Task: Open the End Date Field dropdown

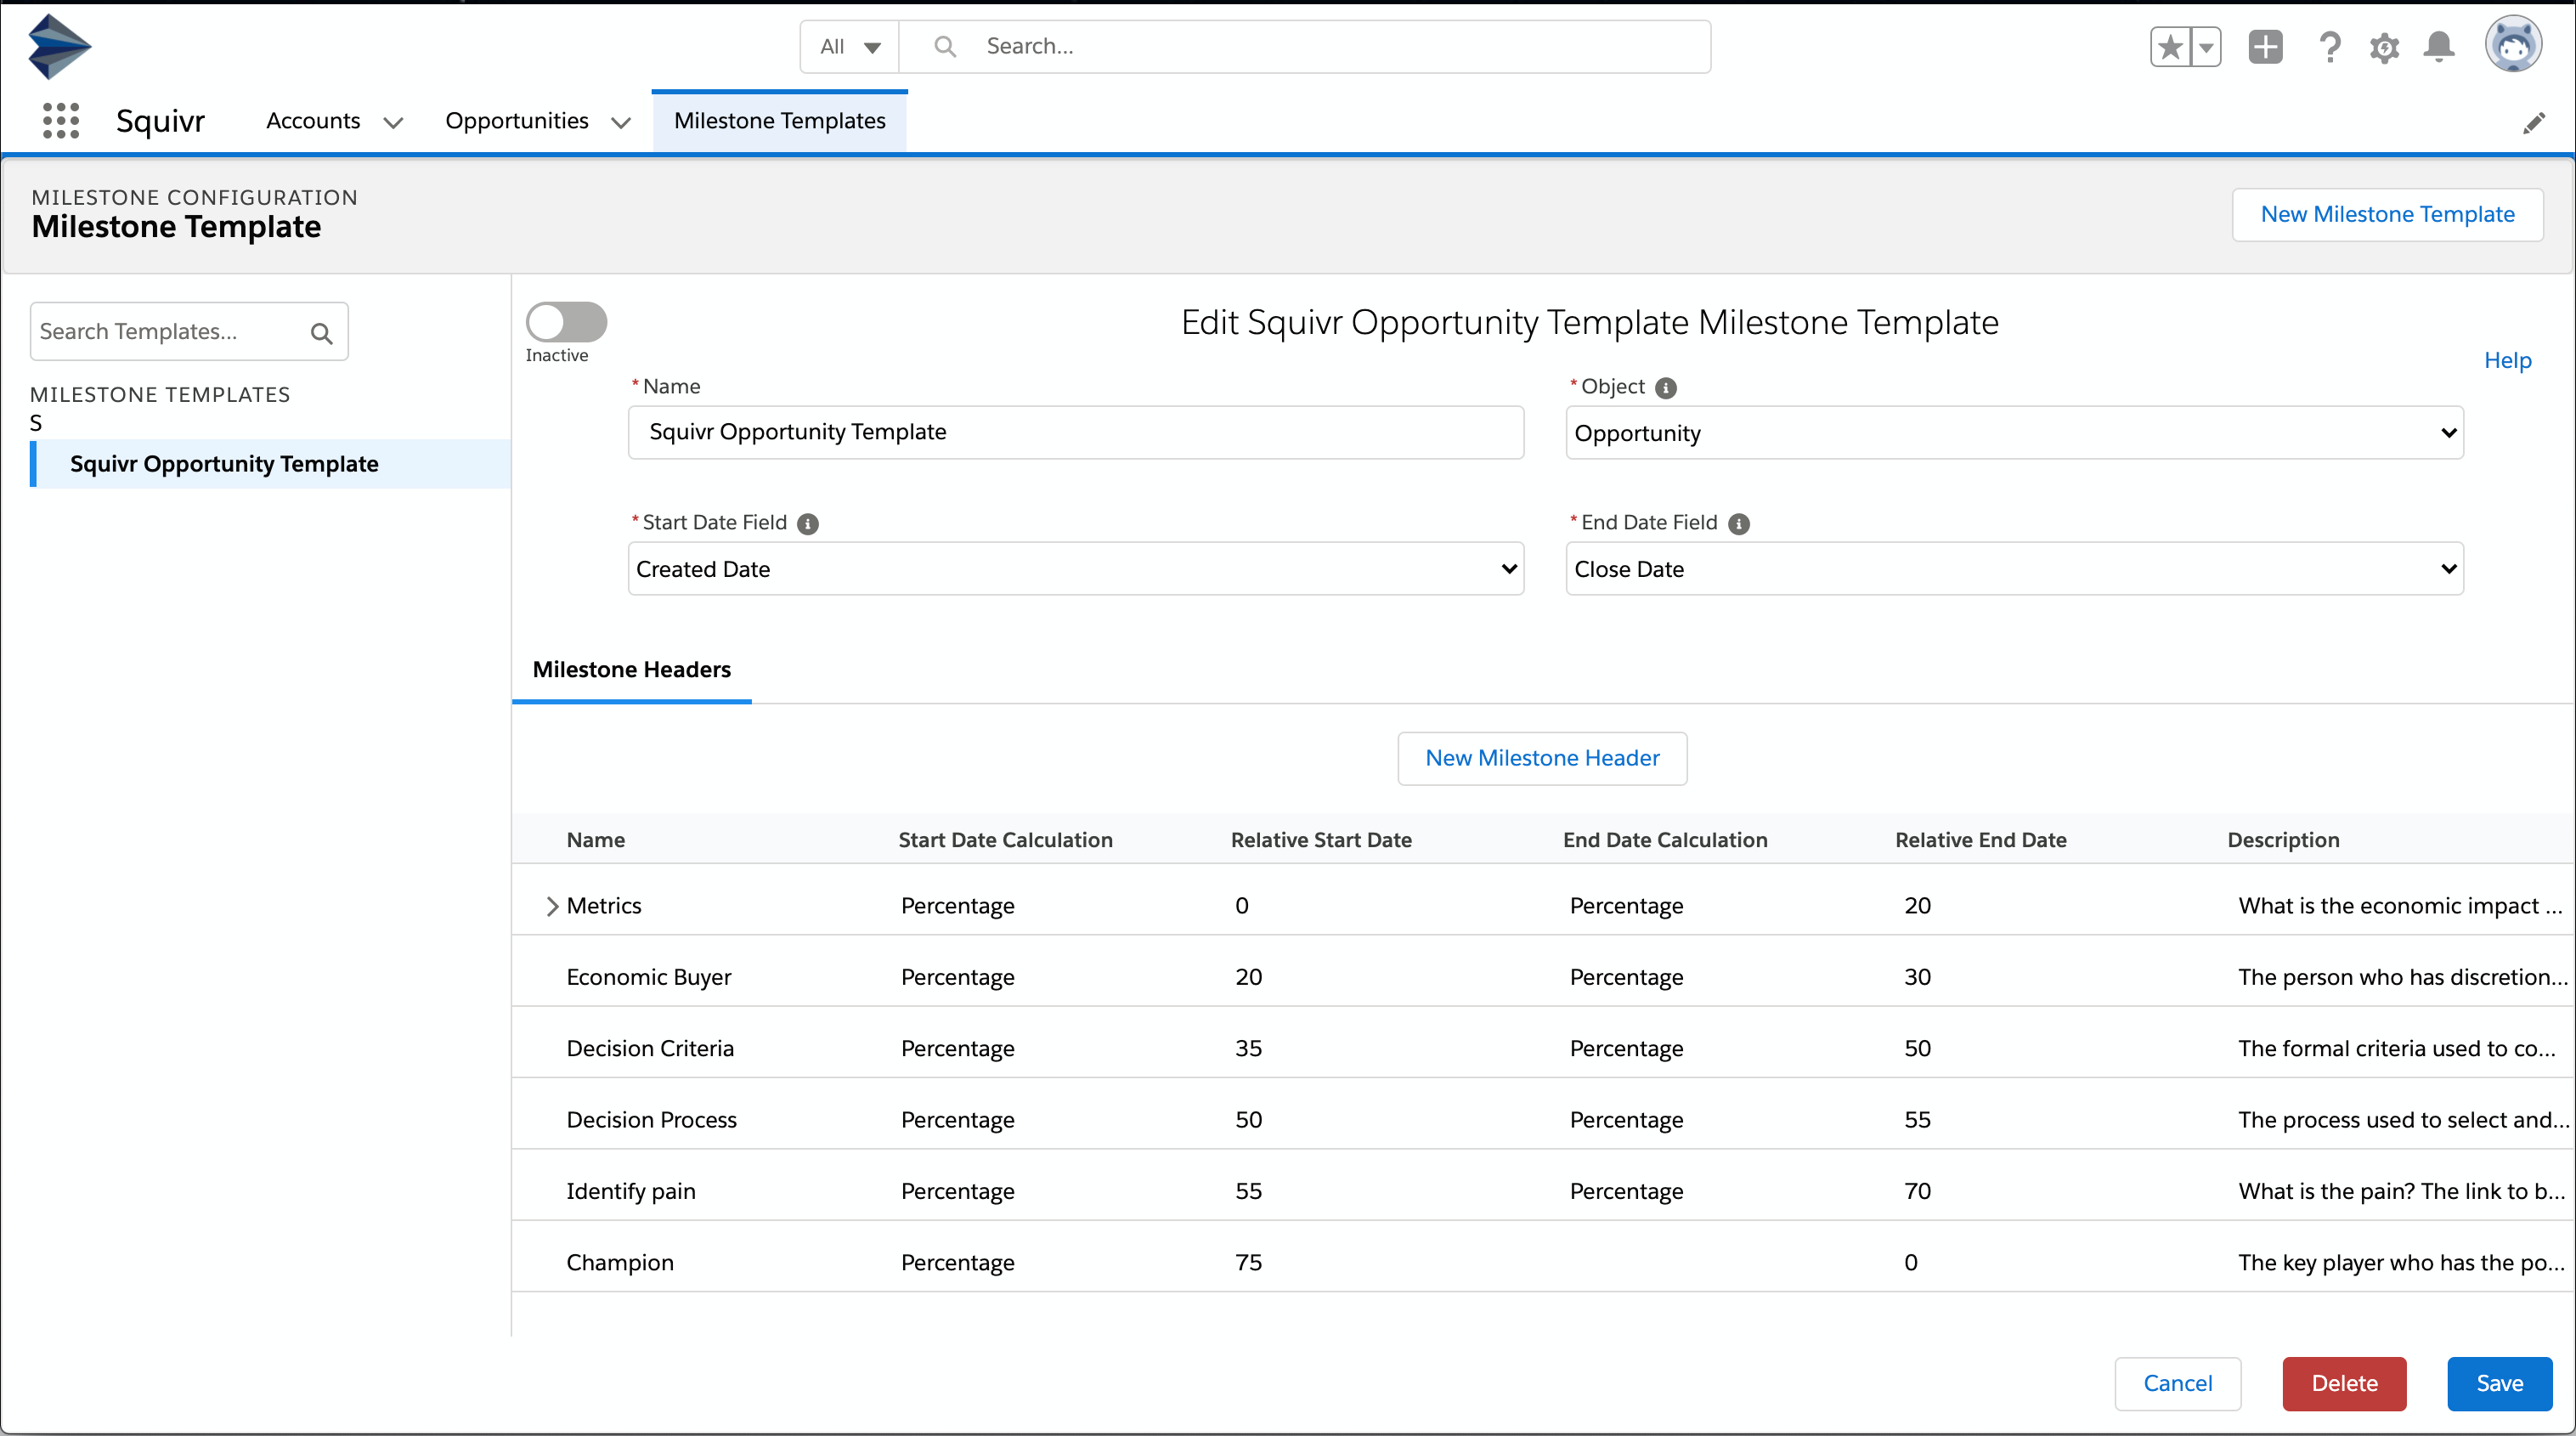Action: [2014, 569]
